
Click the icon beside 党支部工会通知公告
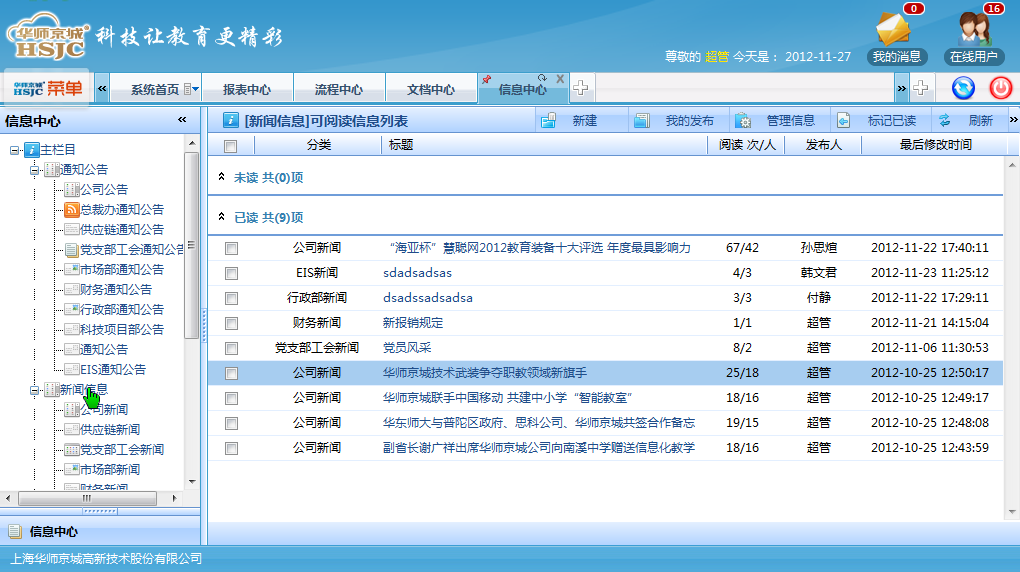click(72, 250)
